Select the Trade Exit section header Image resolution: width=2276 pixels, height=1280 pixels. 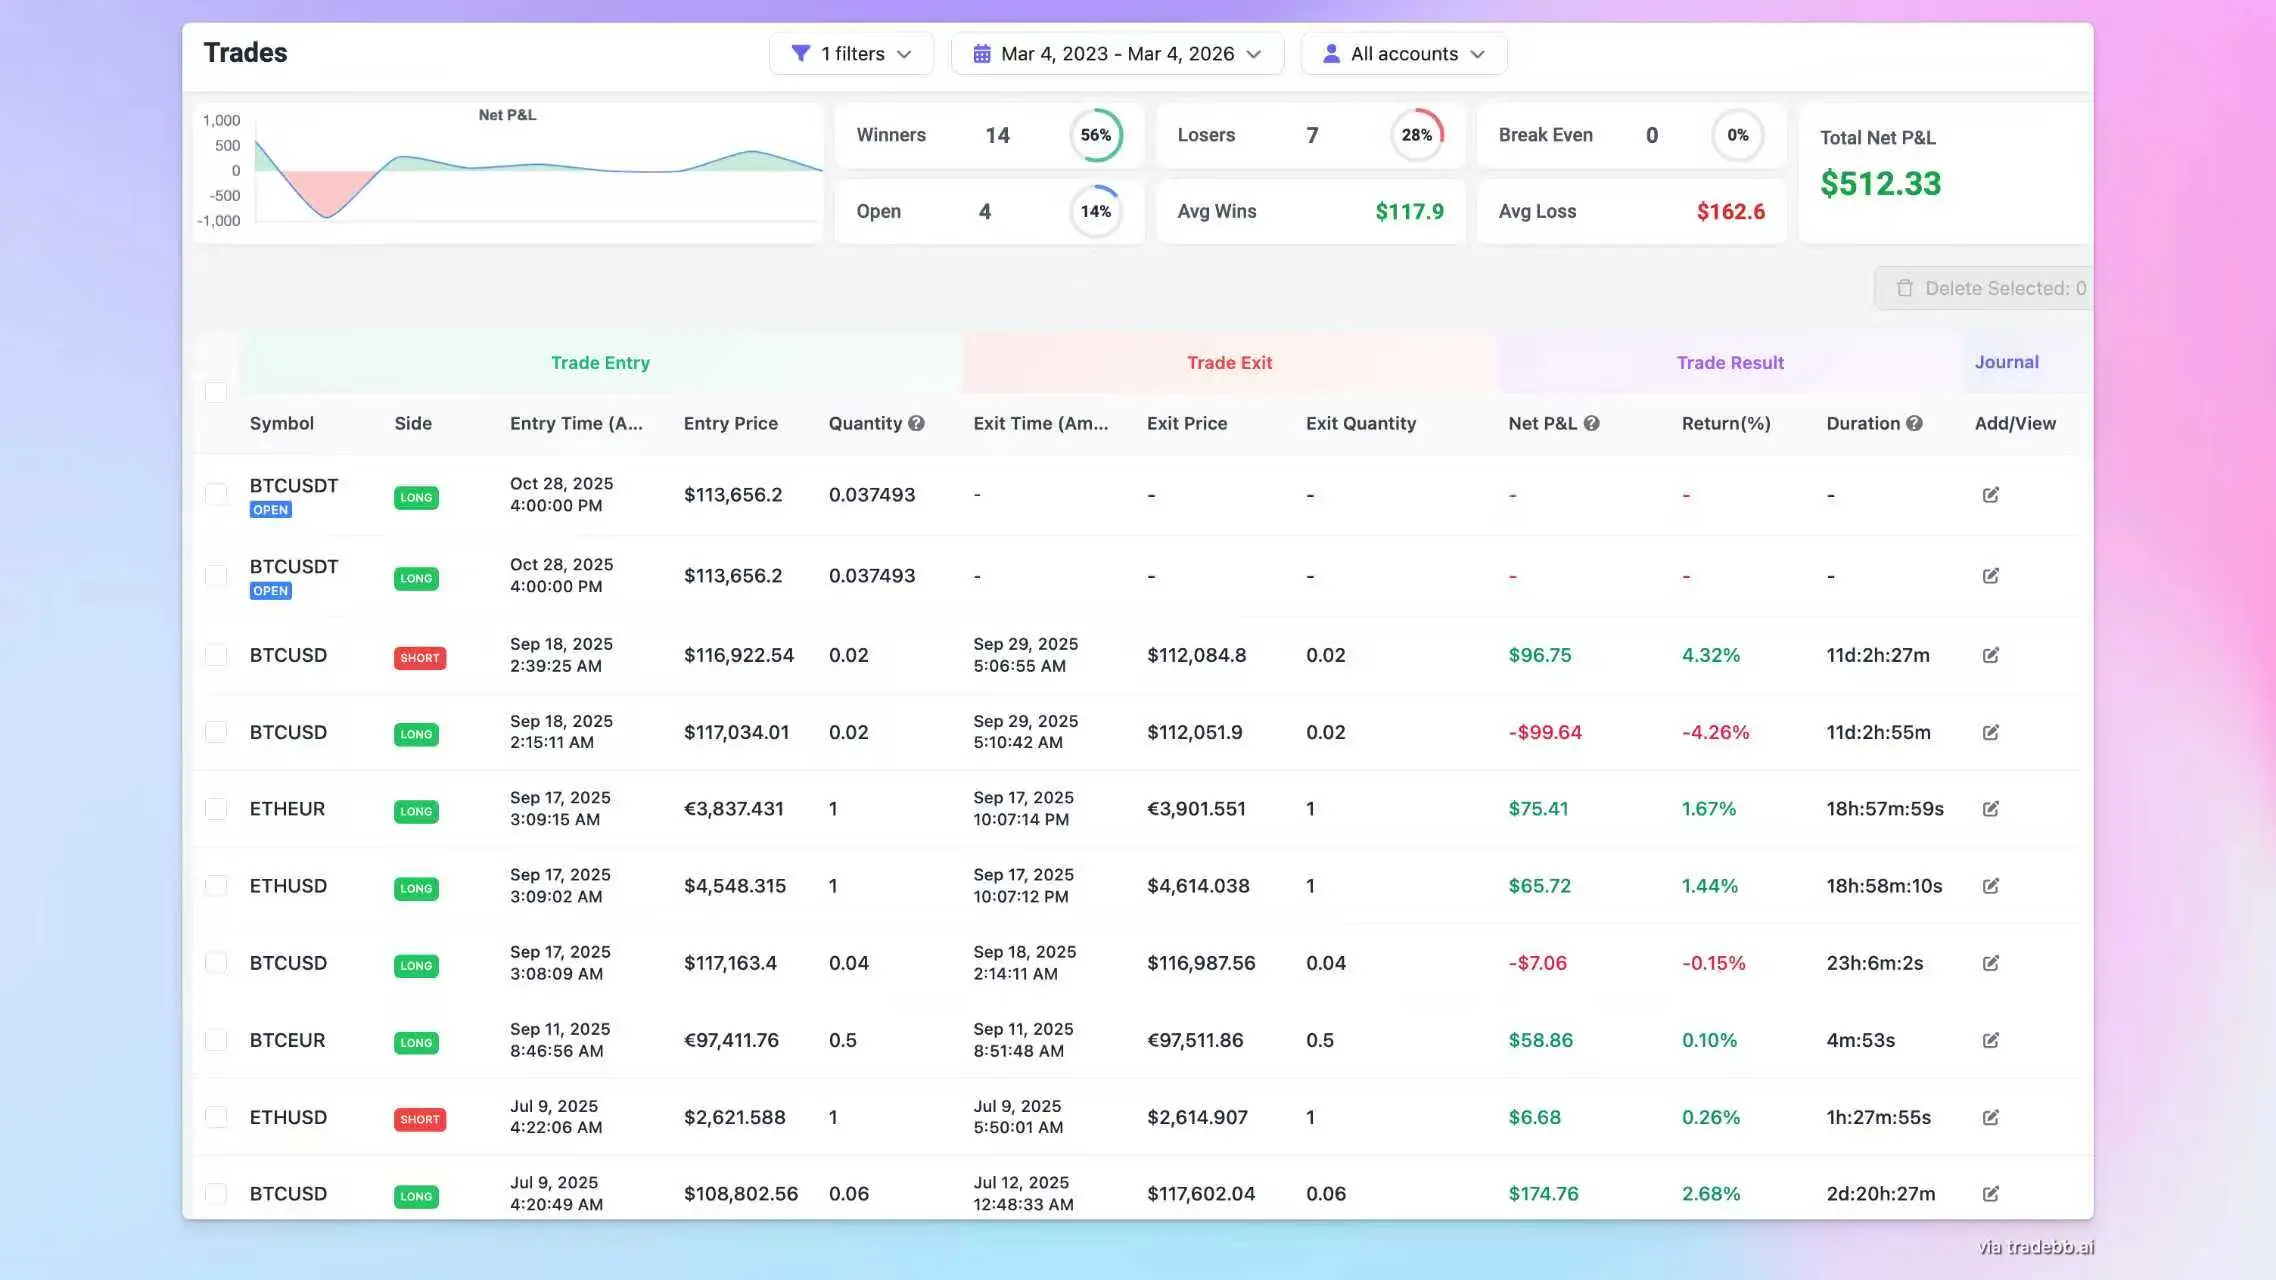[x=1229, y=362]
